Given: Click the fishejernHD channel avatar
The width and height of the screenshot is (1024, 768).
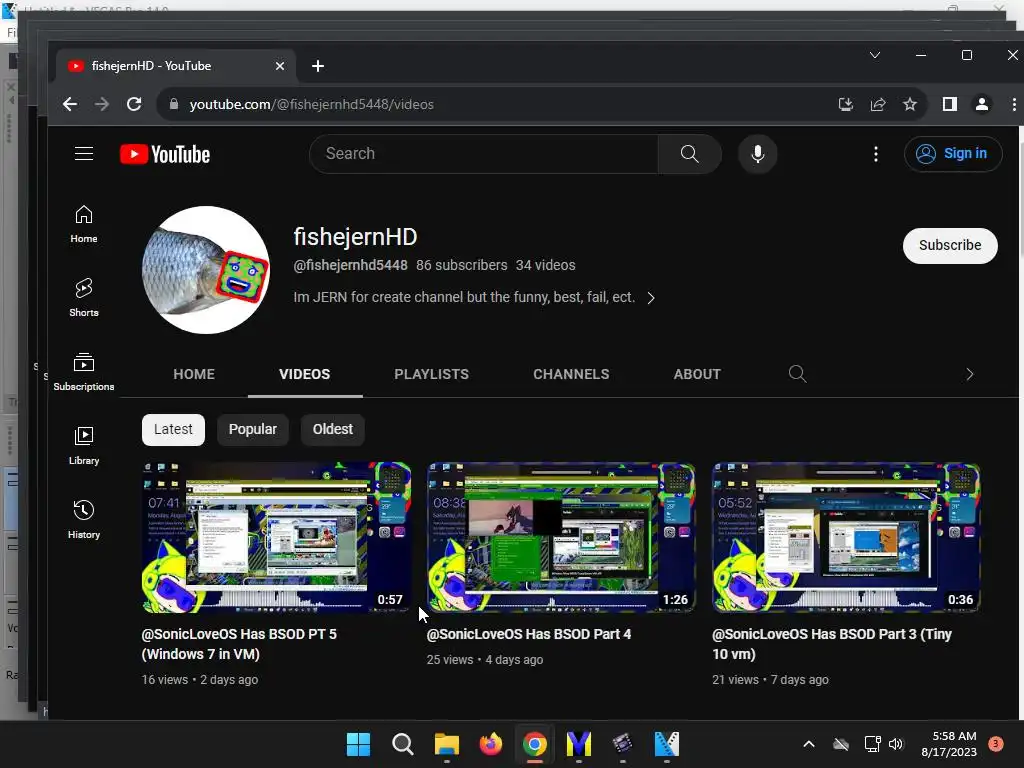Looking at the screenshot, I should click(x=206, y=270).
